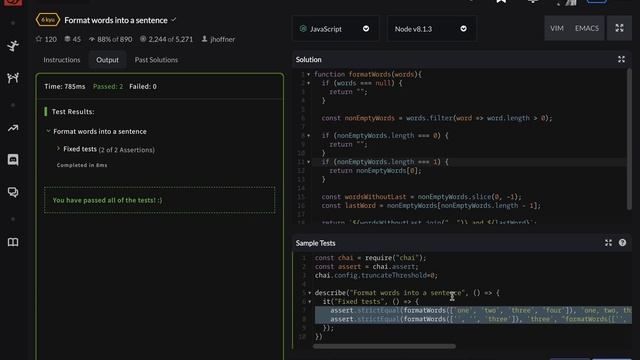Open the leaderboard trending-arrow sidebar icon
This screenshot has width=640, height=360.
tap(13, 128)
